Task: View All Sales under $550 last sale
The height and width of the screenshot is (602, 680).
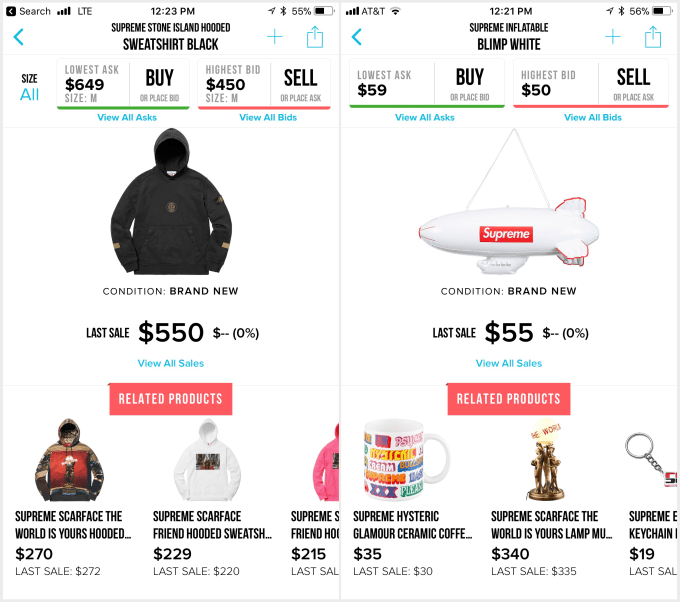Action: point(171,363)
